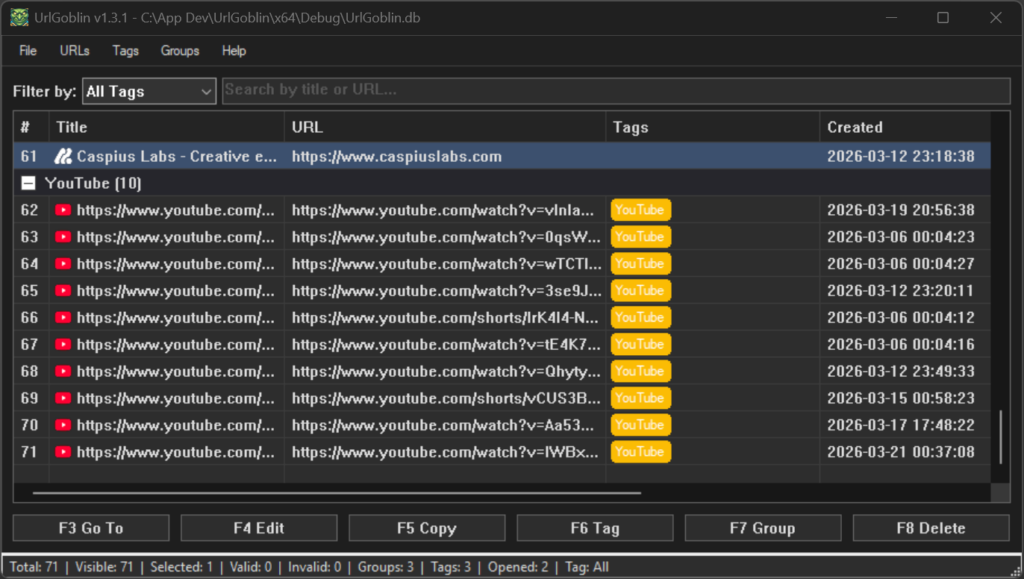Click the horizontal scrollbar below the list
Viewport: 1024px width, 579px height.
pyautogui.click(x=336, y=493)
